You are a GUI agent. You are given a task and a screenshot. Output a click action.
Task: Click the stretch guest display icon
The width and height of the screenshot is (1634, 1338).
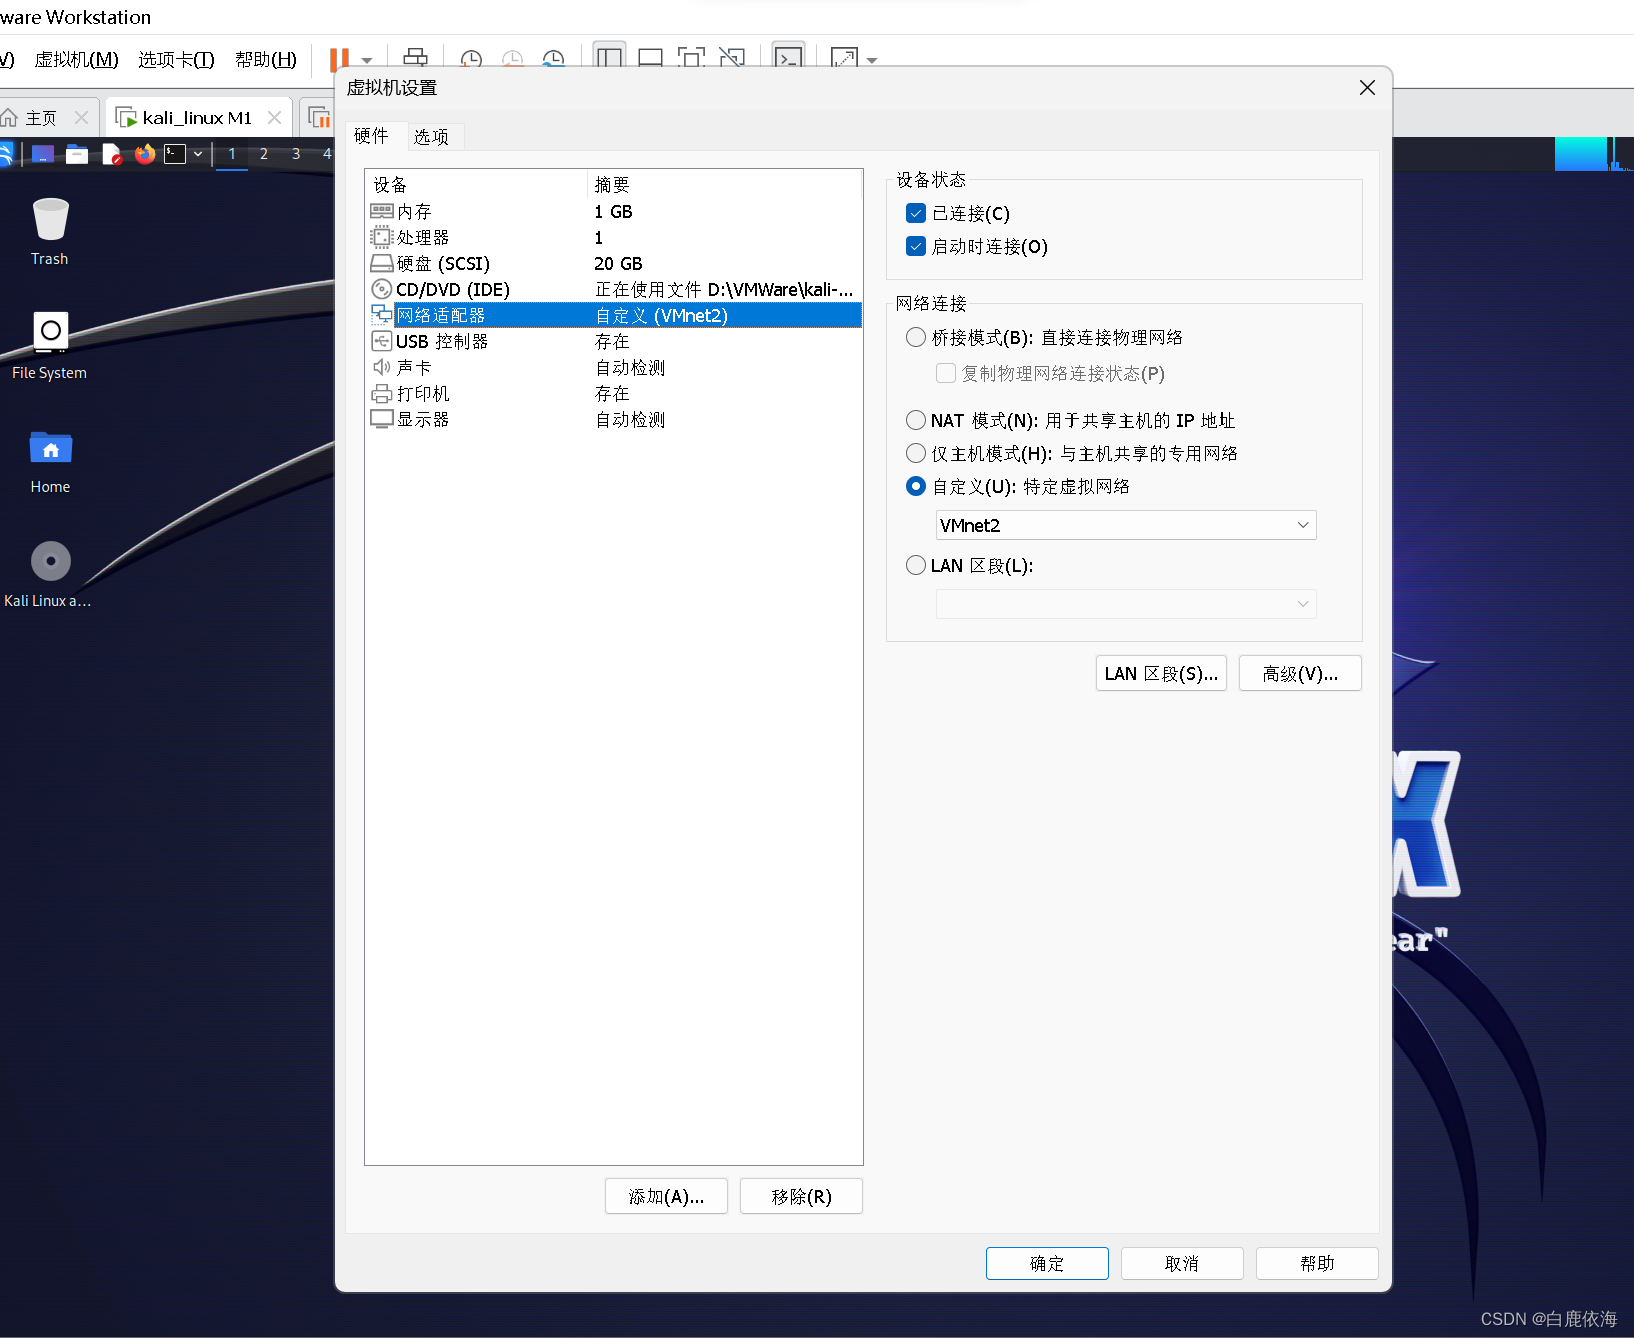coord(844,58)
